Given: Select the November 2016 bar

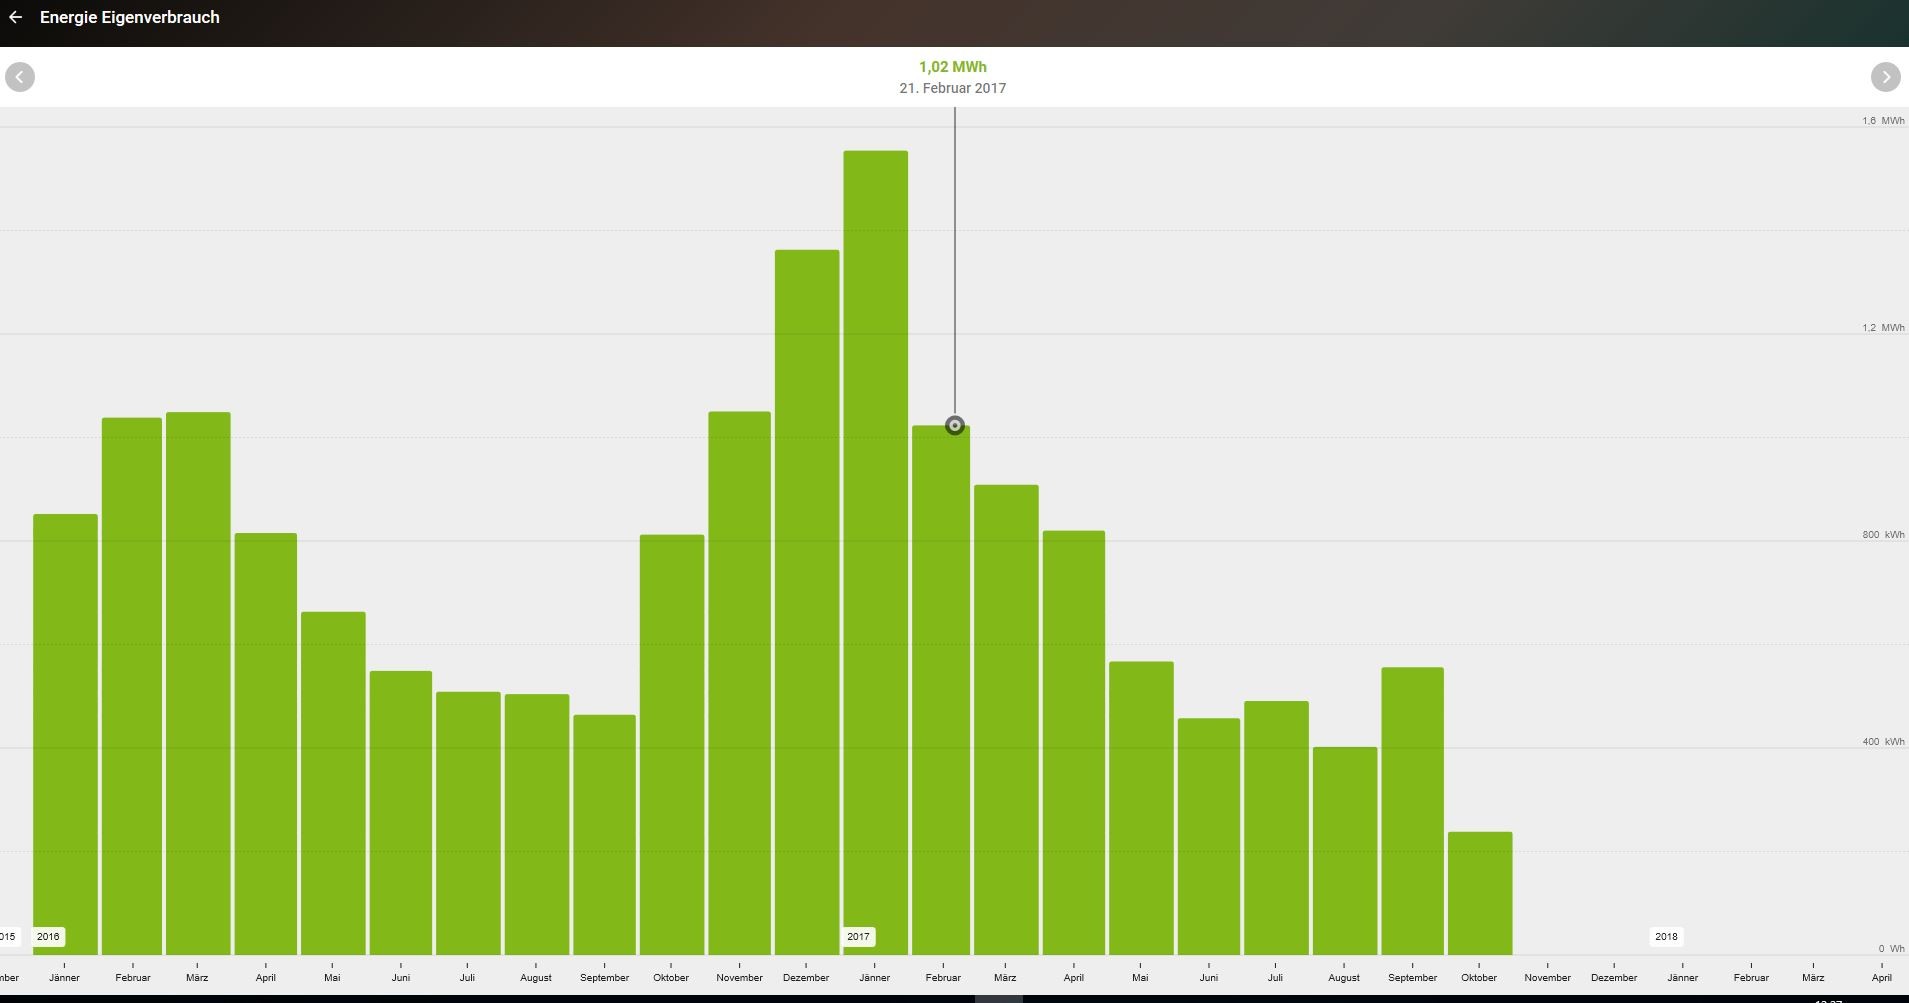Looking at the screenshot, I should click(740, 683).
